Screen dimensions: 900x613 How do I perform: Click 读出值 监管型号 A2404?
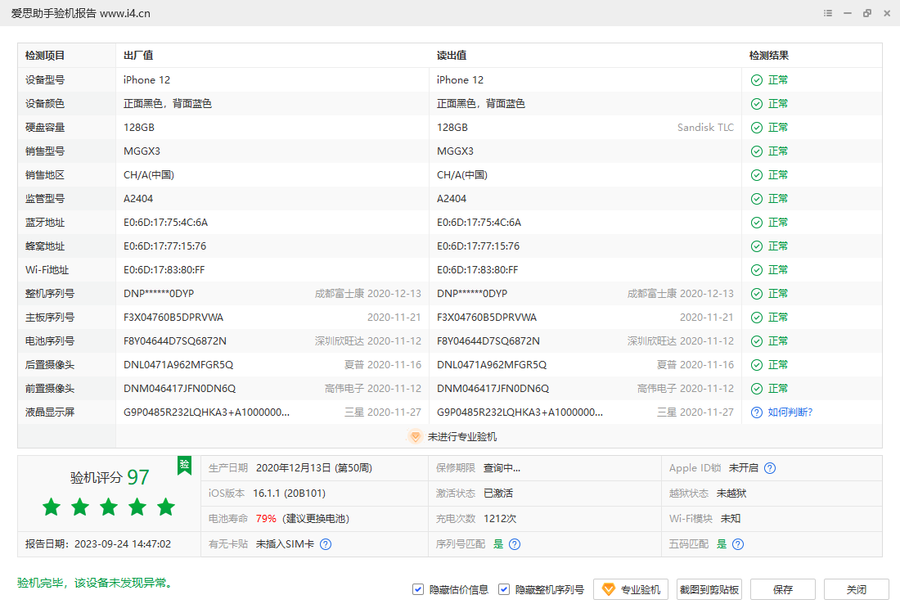(452, 199)
